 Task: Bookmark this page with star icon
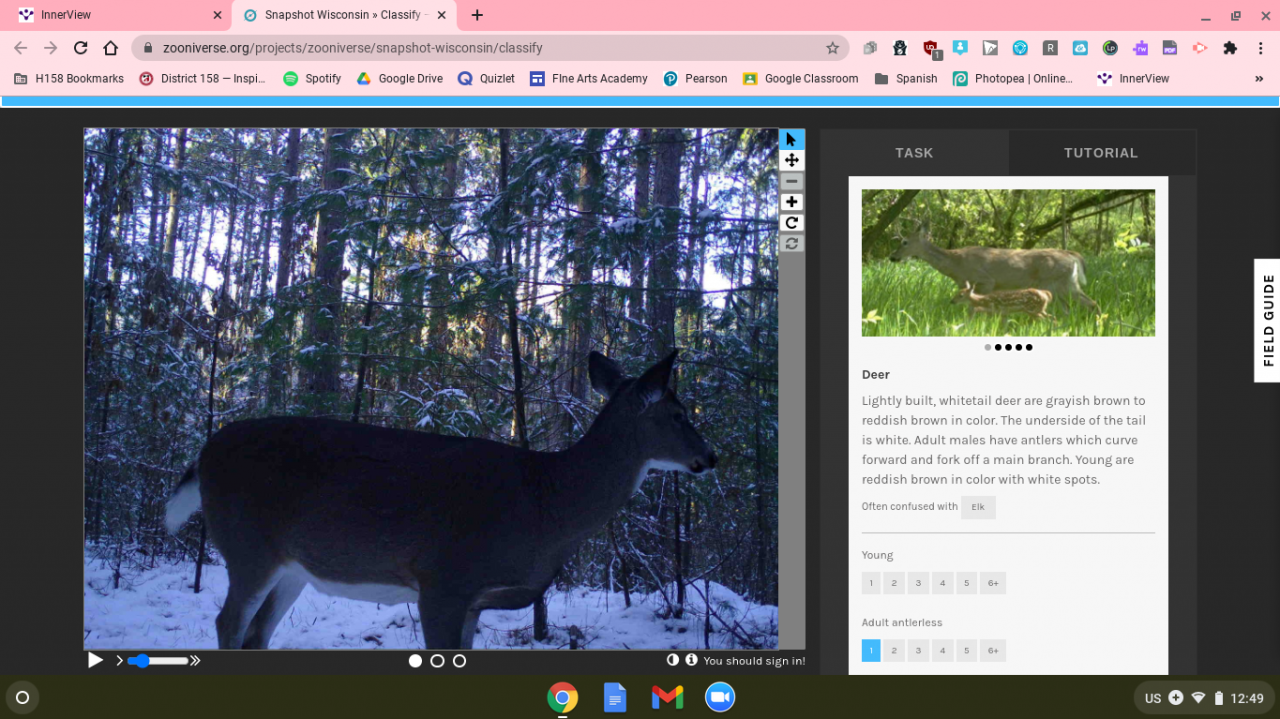pyautogui.click(x=832, y=47)
